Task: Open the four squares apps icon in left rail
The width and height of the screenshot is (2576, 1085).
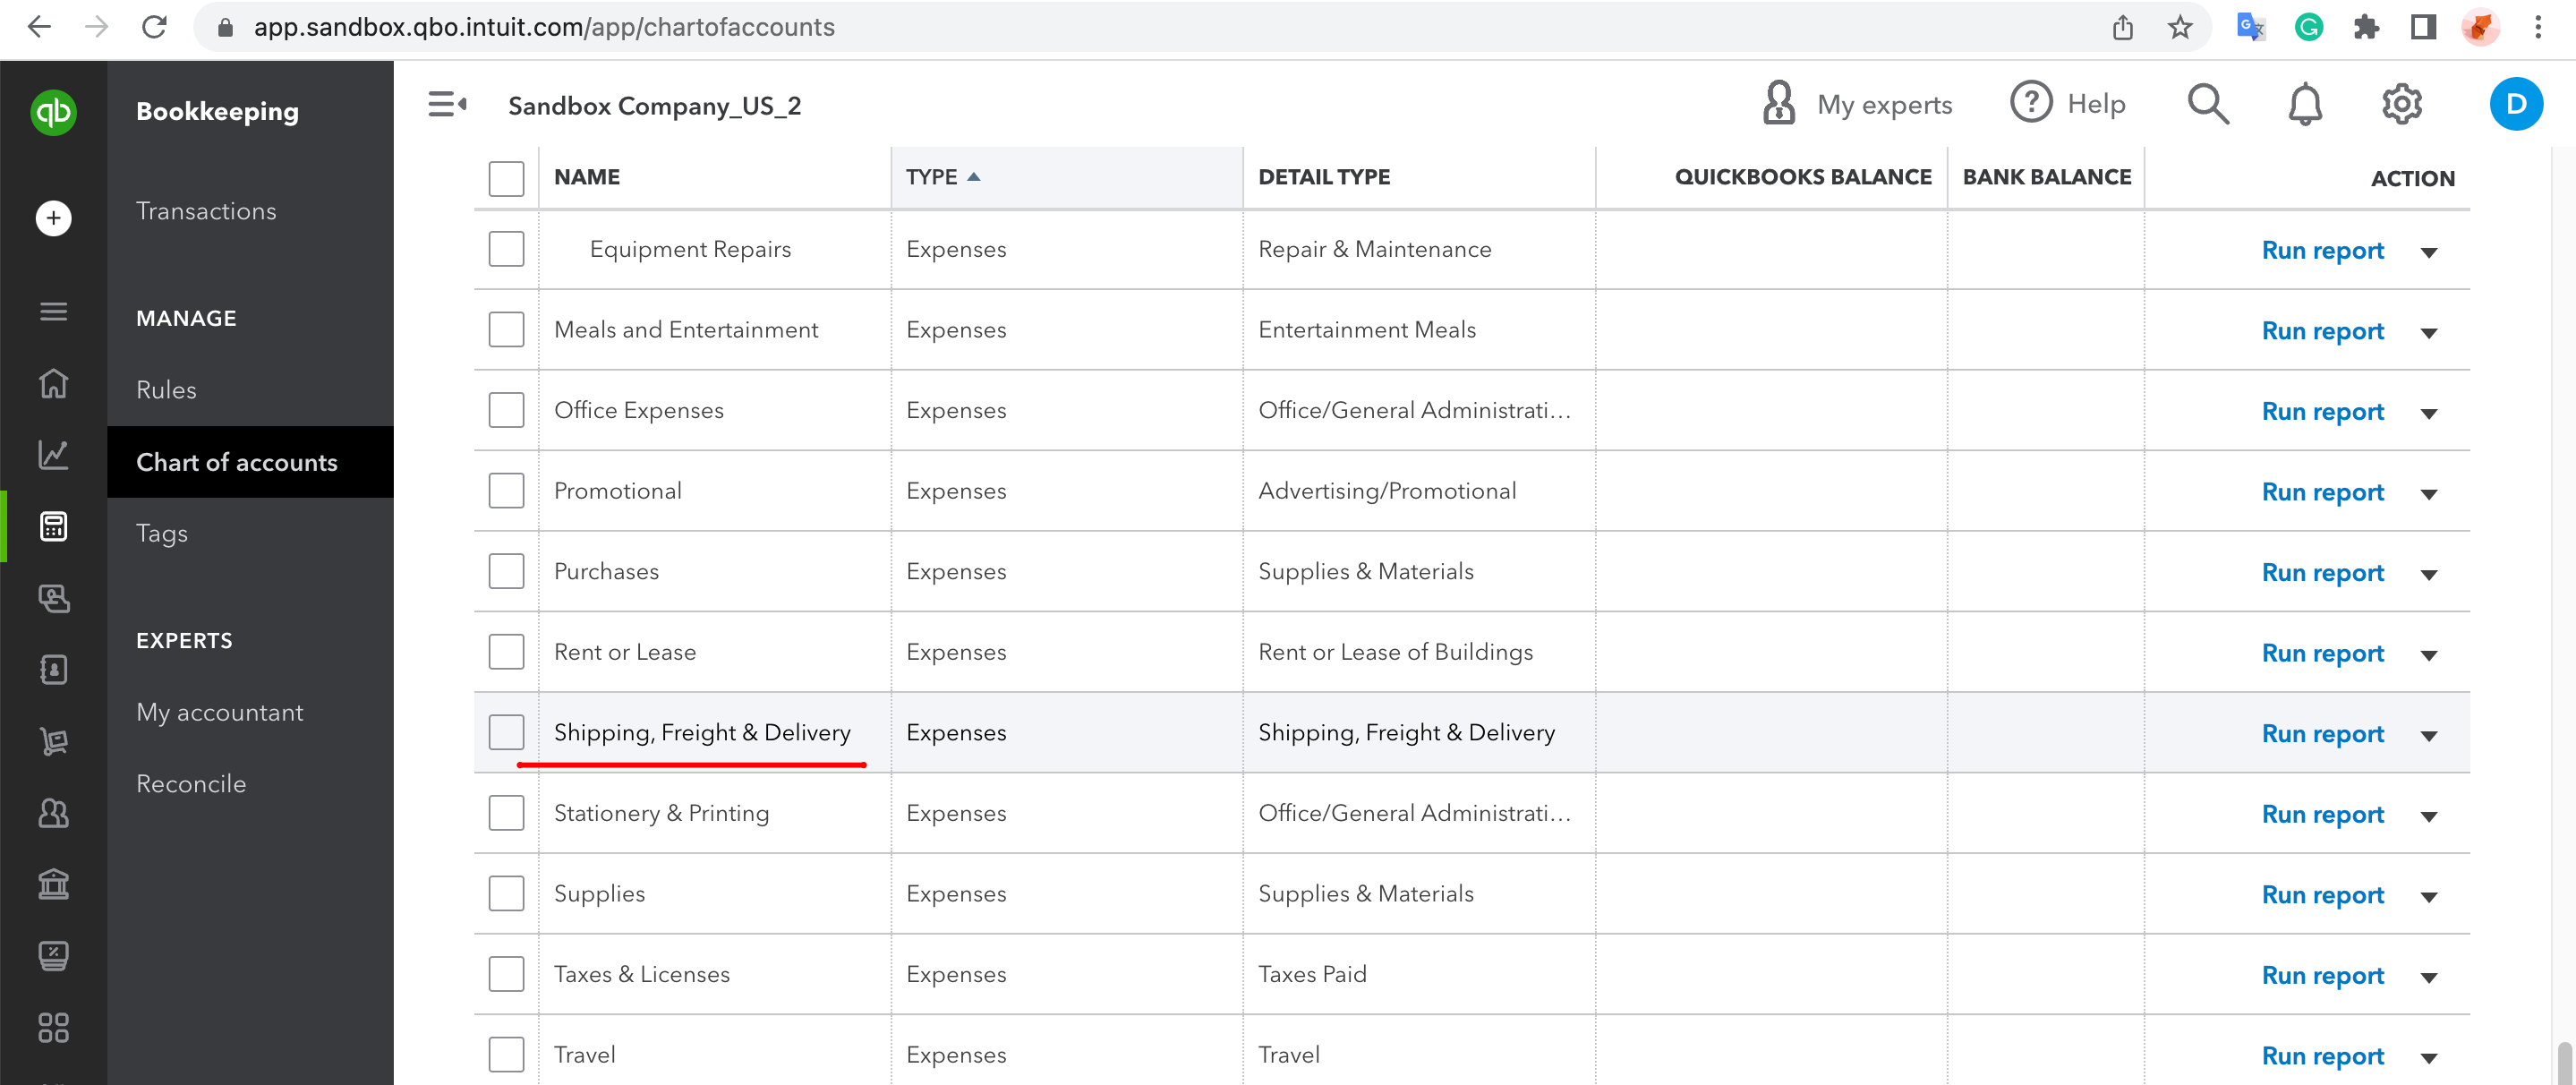Action: 53,1028
